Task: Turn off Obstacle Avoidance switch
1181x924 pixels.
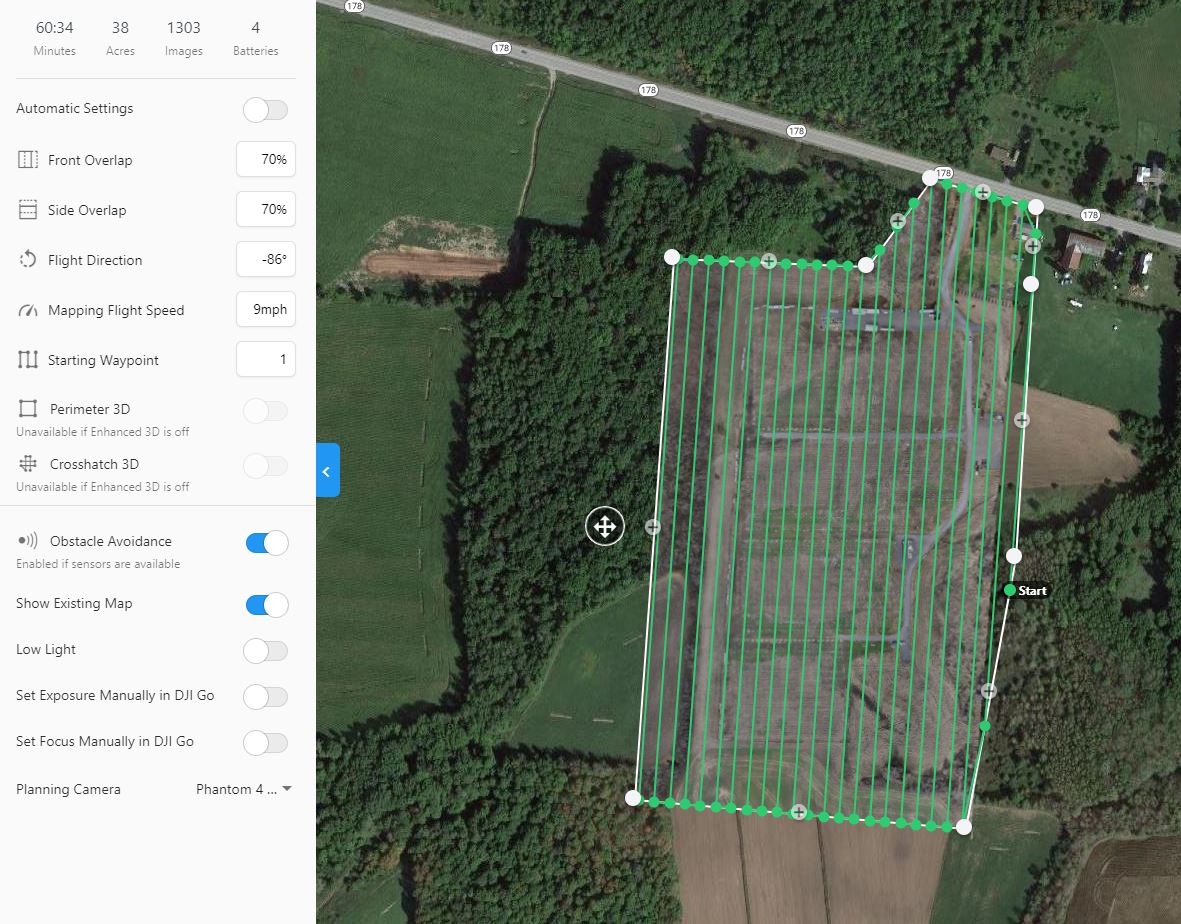Action: coord(267,543)
